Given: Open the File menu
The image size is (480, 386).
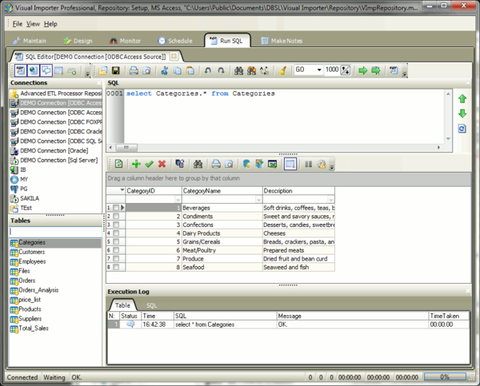Looking at the screenshot, I should pos(17,24).
